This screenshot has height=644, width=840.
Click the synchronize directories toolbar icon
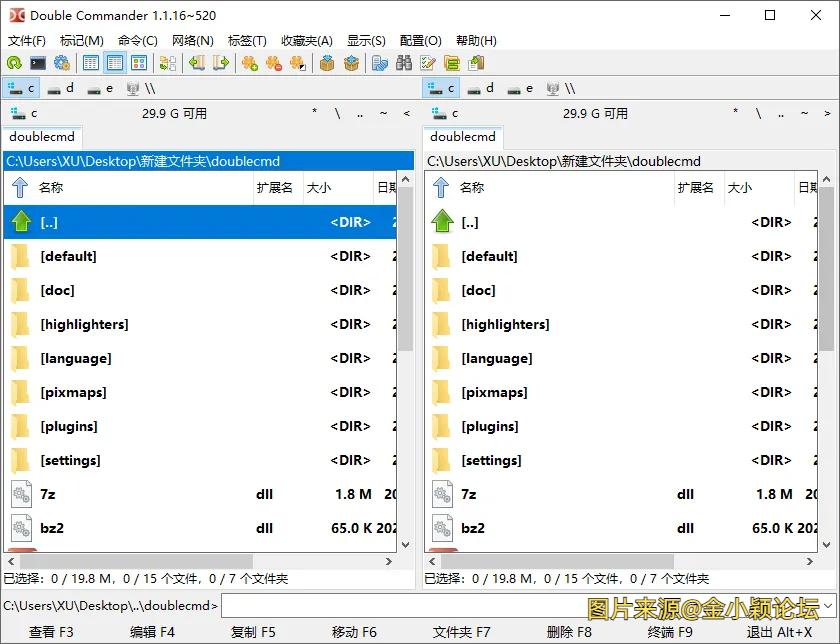[x=167, y=63]
